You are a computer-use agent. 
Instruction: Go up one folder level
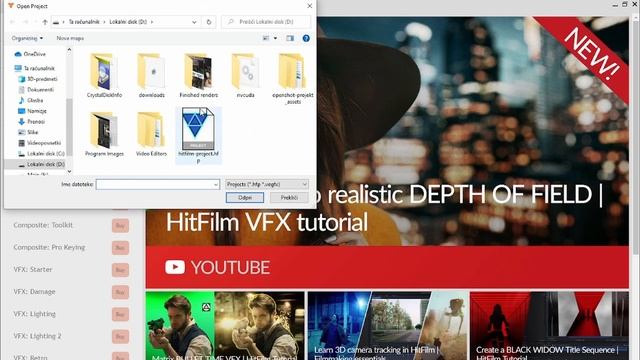coord(45,22)
